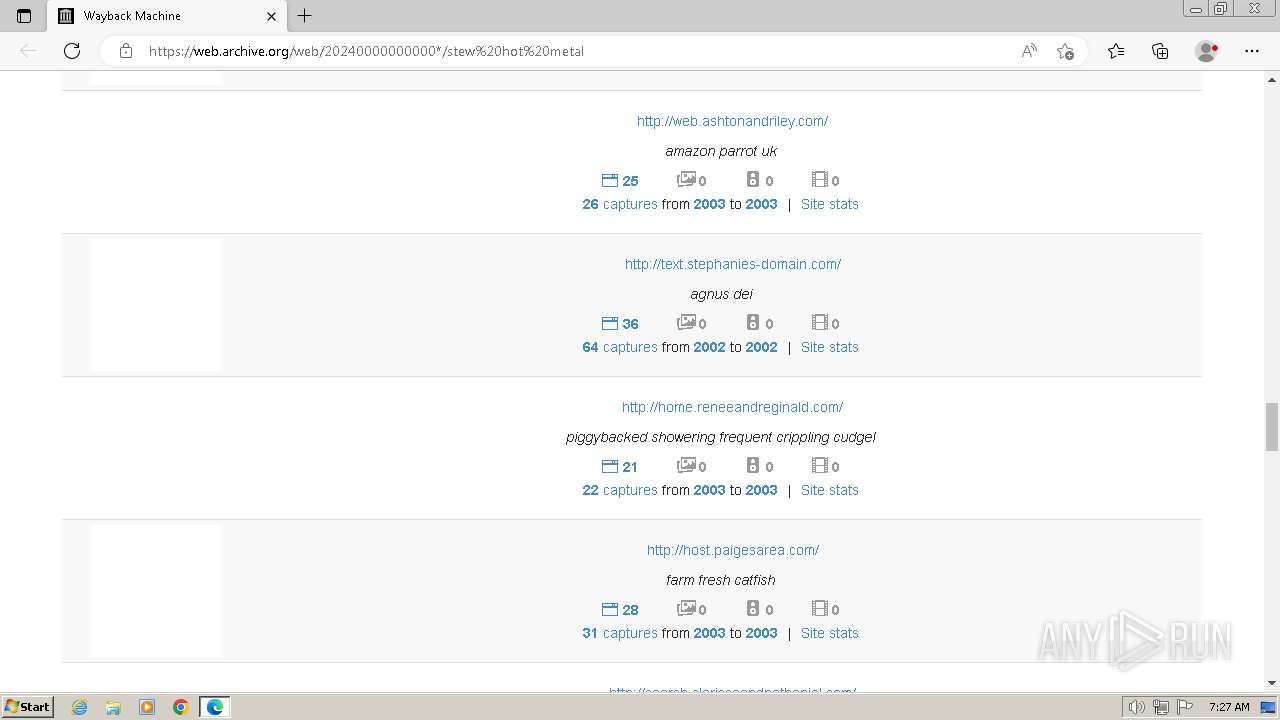1280x720 pixels.
Task: Open Edge Settings and more menu
Action: click(1252, 51)
